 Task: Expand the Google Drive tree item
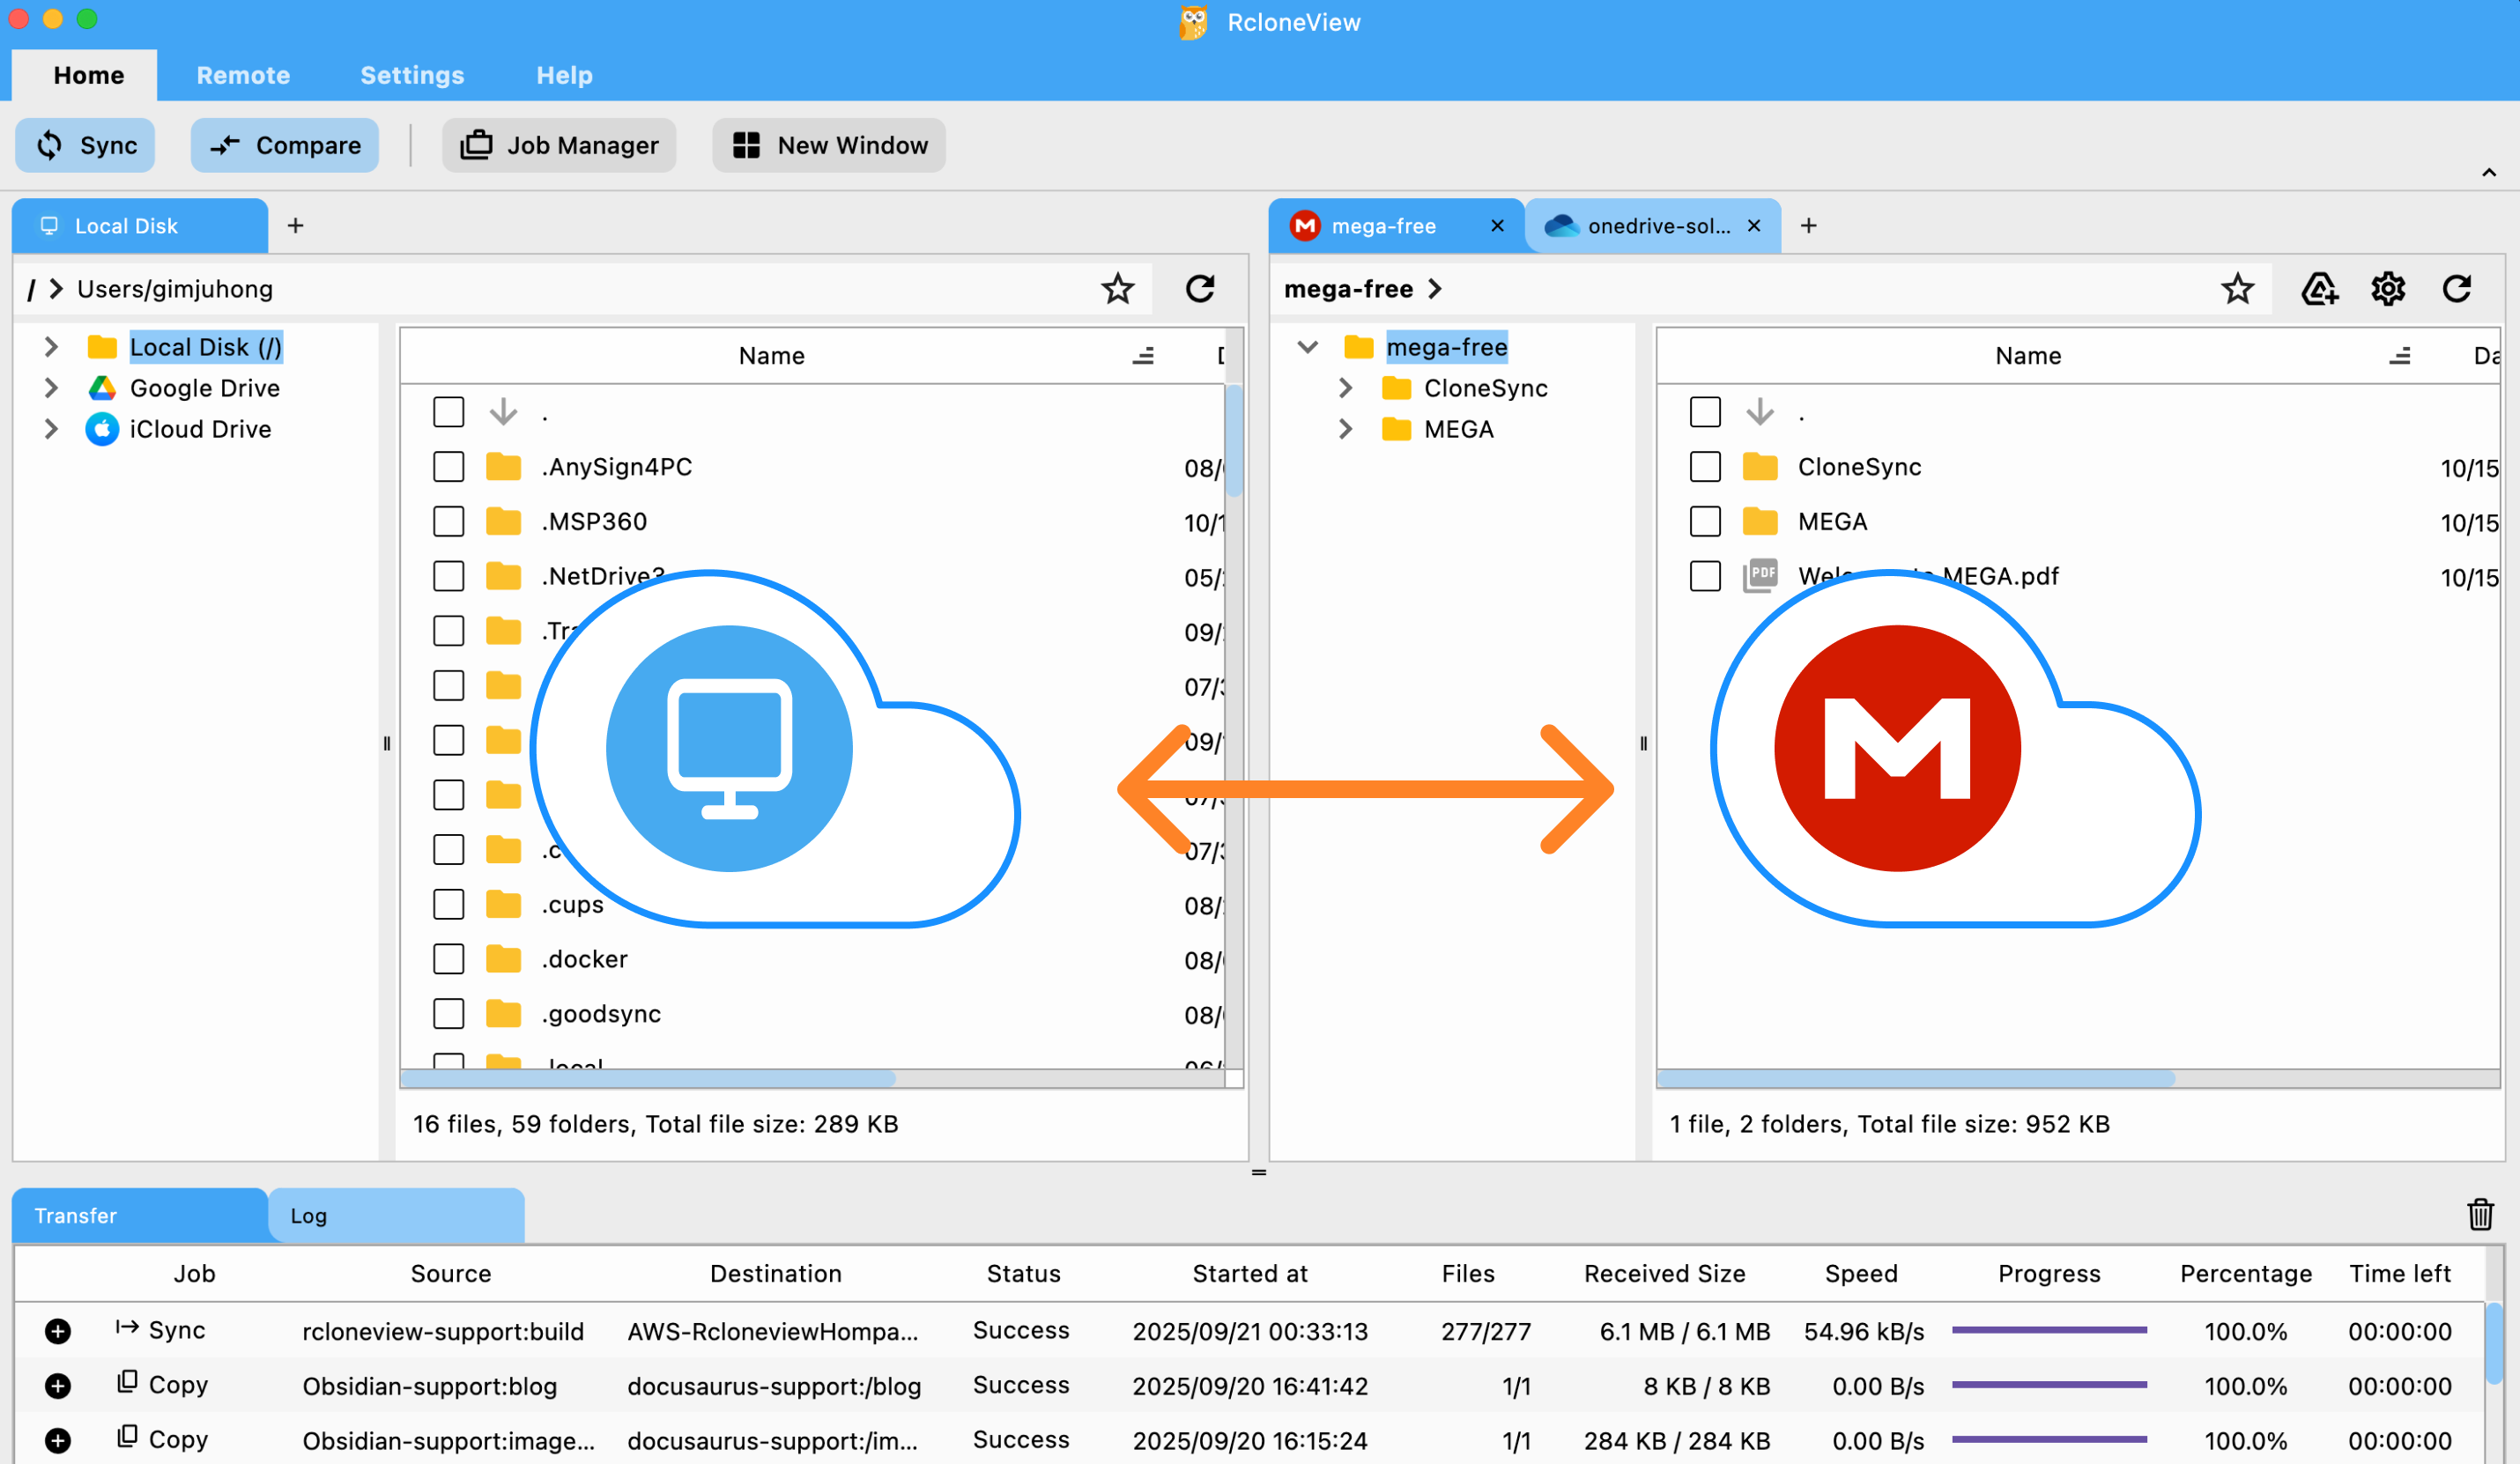pos(51,388)
